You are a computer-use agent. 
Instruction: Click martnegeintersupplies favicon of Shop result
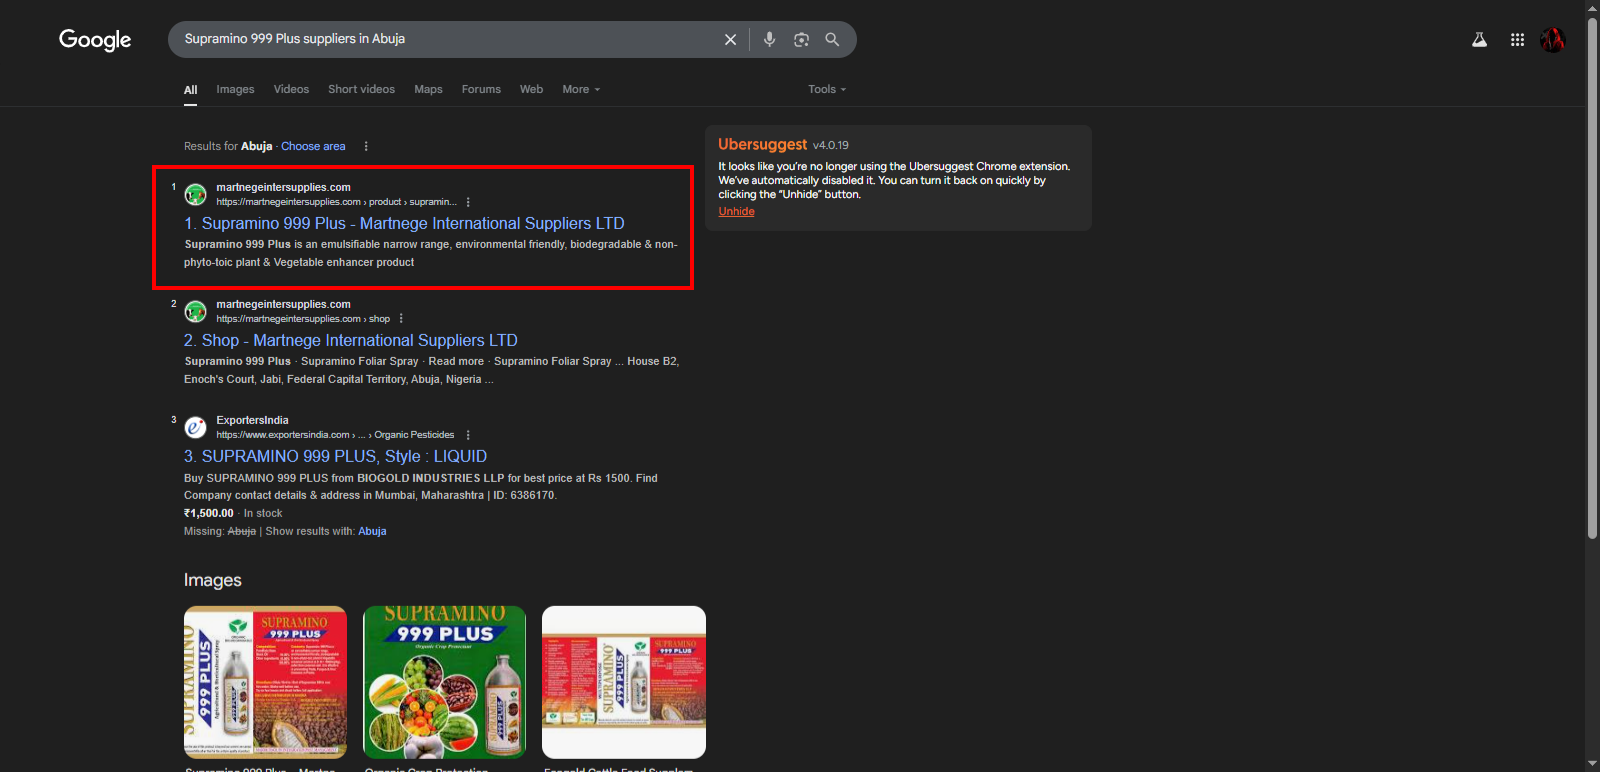[x=196, y=311]
